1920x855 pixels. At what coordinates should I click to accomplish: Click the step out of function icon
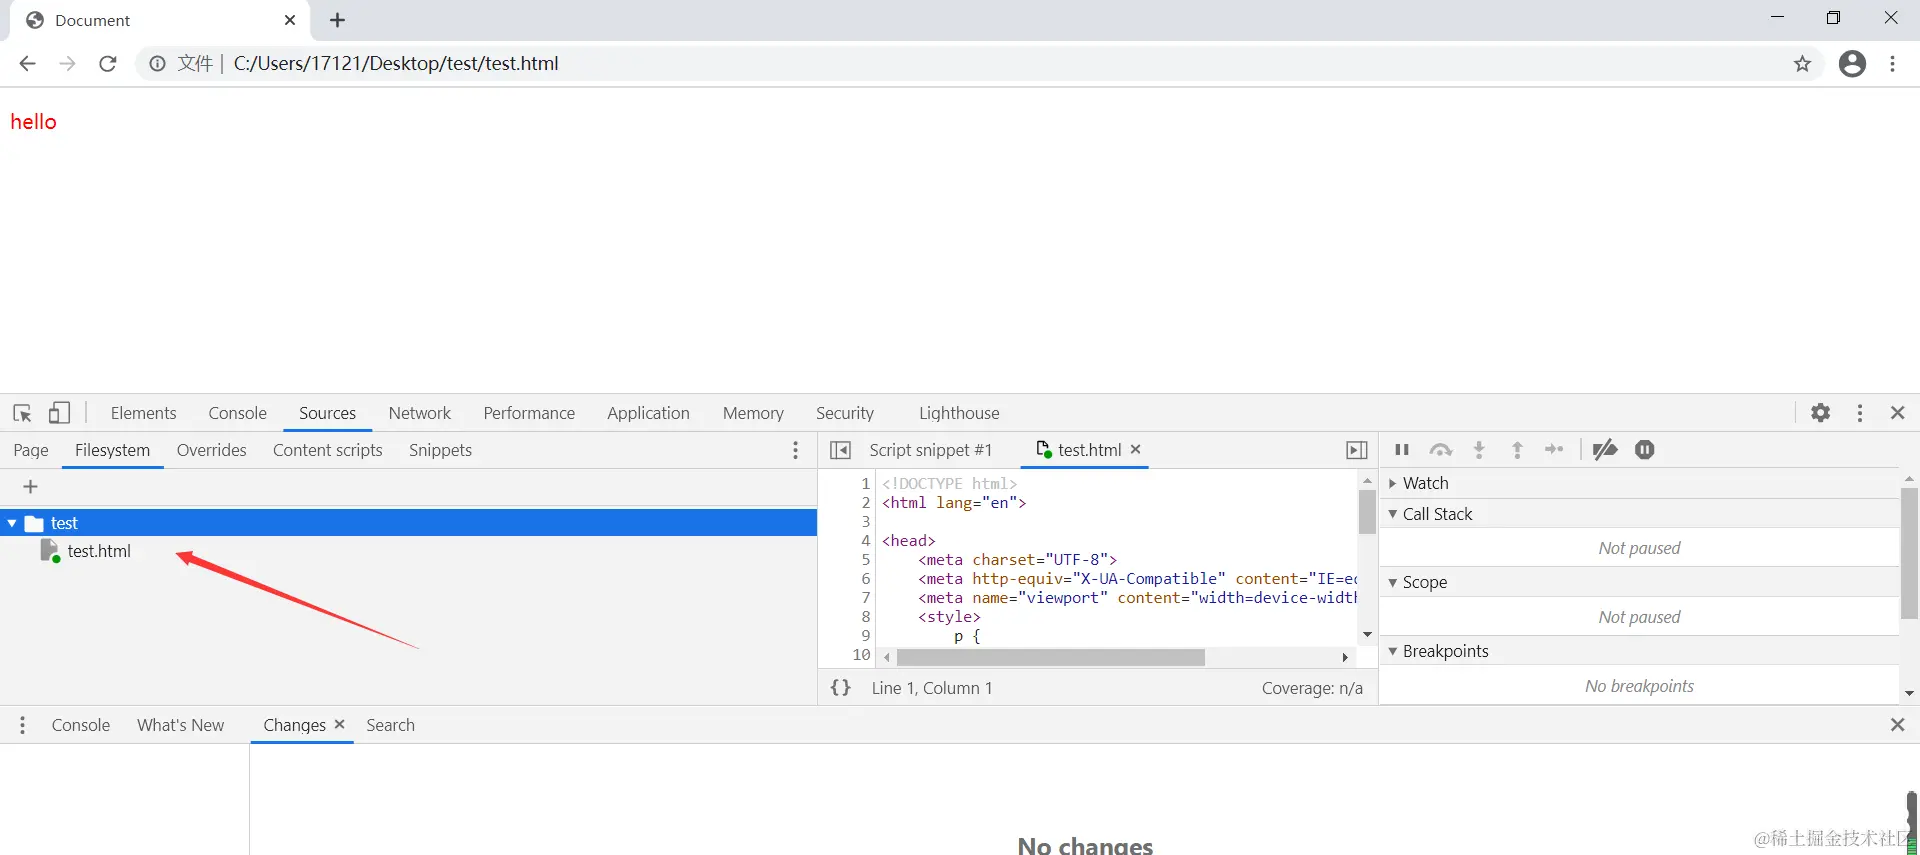click(x=1517, y=450)
